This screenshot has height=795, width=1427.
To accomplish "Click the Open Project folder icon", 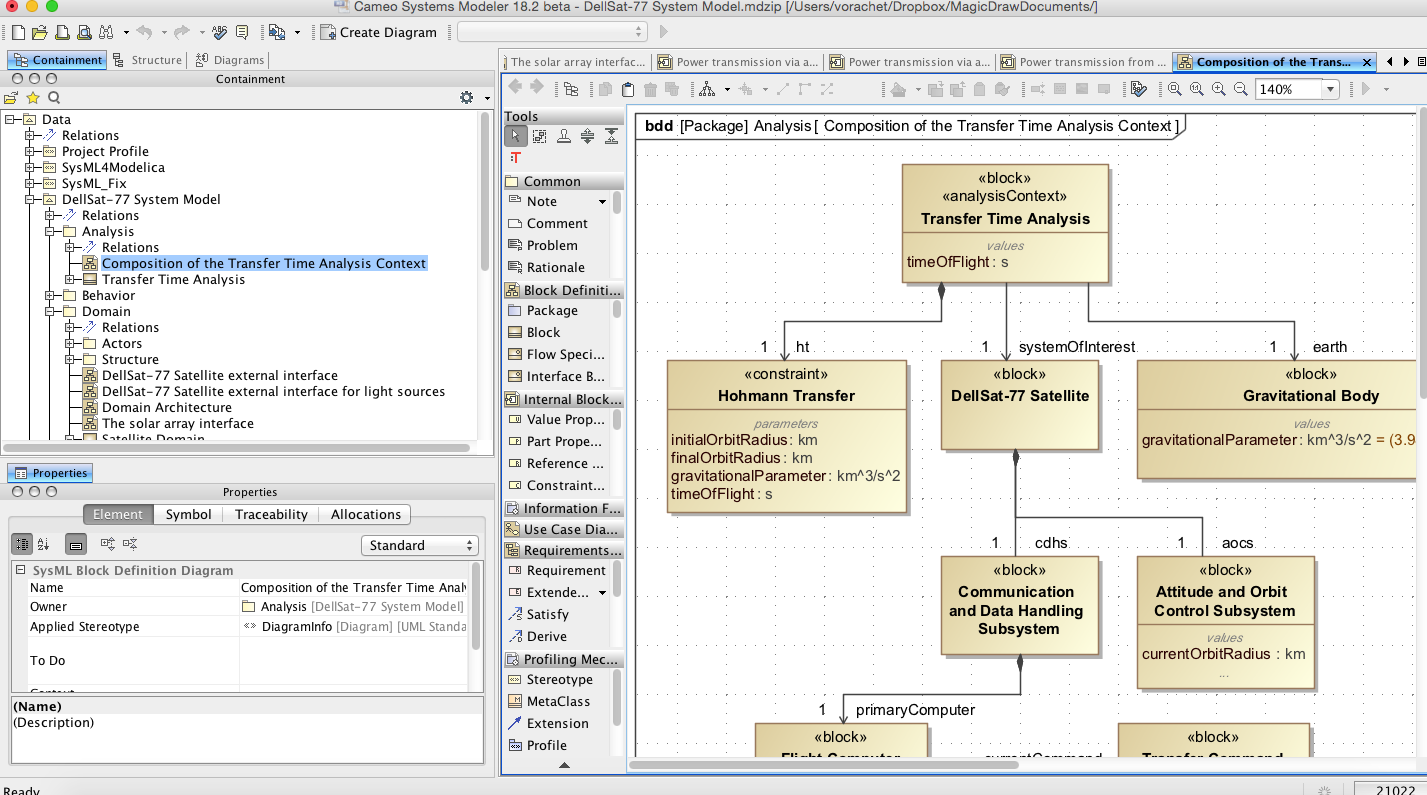I will point(40,32).
